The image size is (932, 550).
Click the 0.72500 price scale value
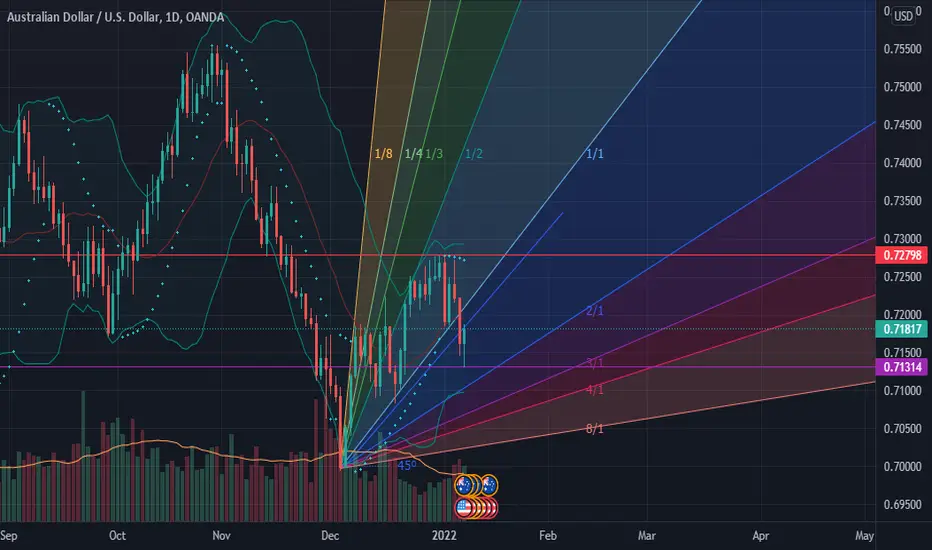click(902, 277)
